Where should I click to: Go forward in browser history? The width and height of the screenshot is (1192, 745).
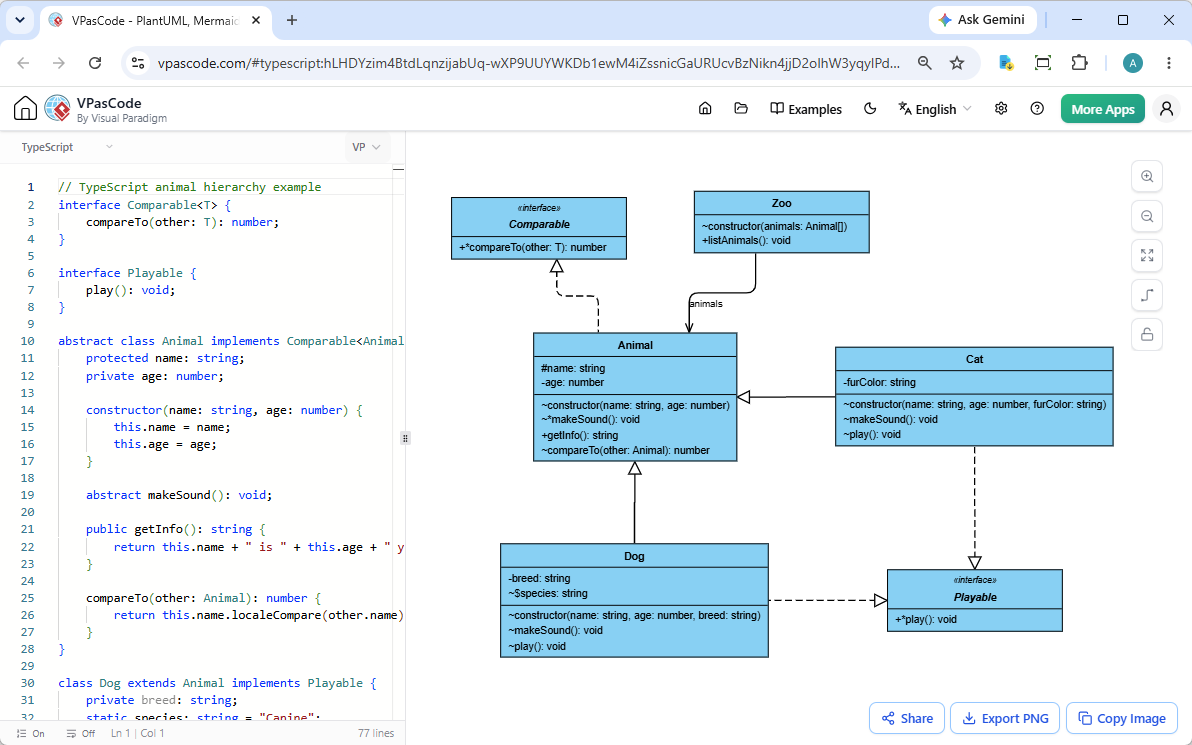tap(59, 63)
